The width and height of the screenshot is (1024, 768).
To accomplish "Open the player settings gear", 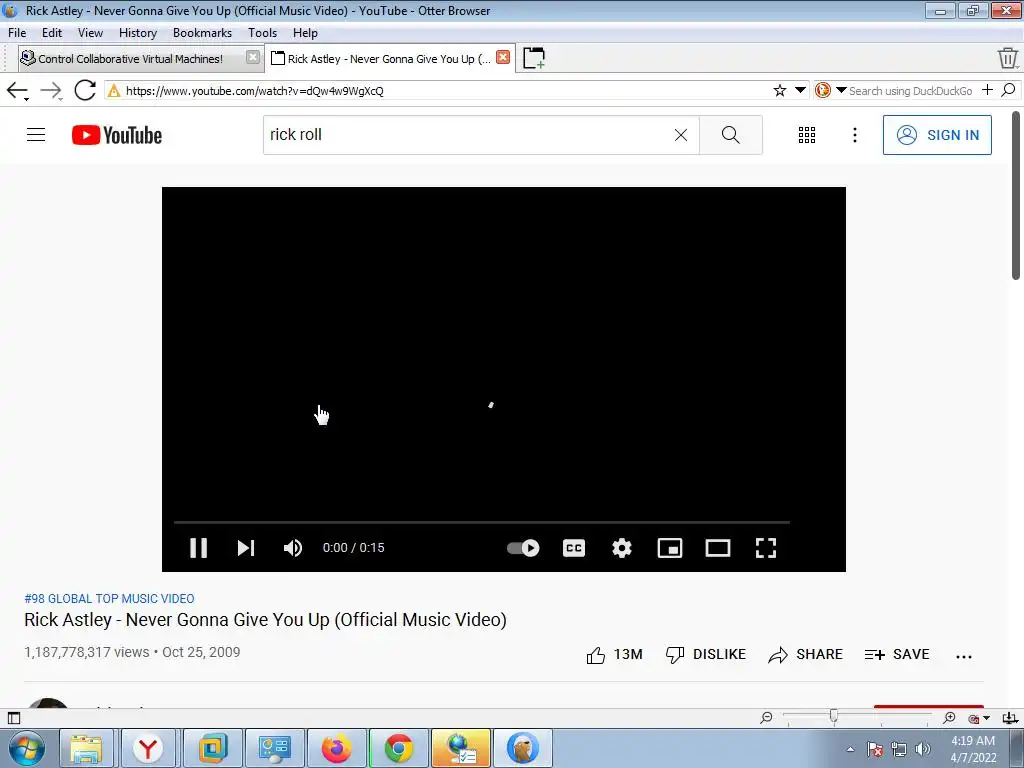I will coord(622,548).
